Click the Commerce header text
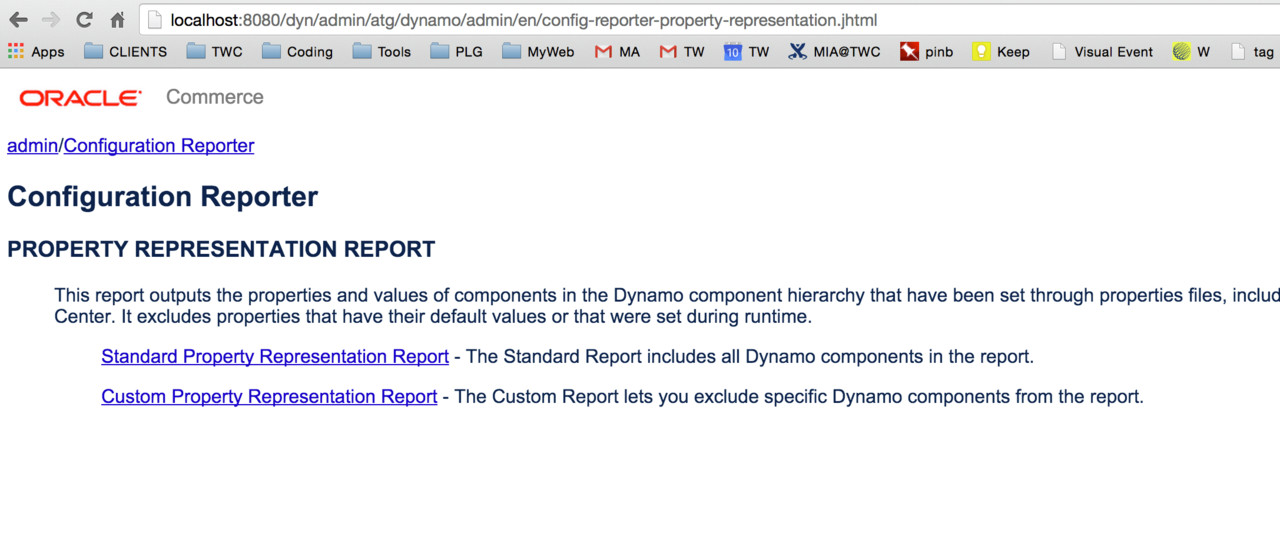1280x549 pixels. [x=215, y=97]
